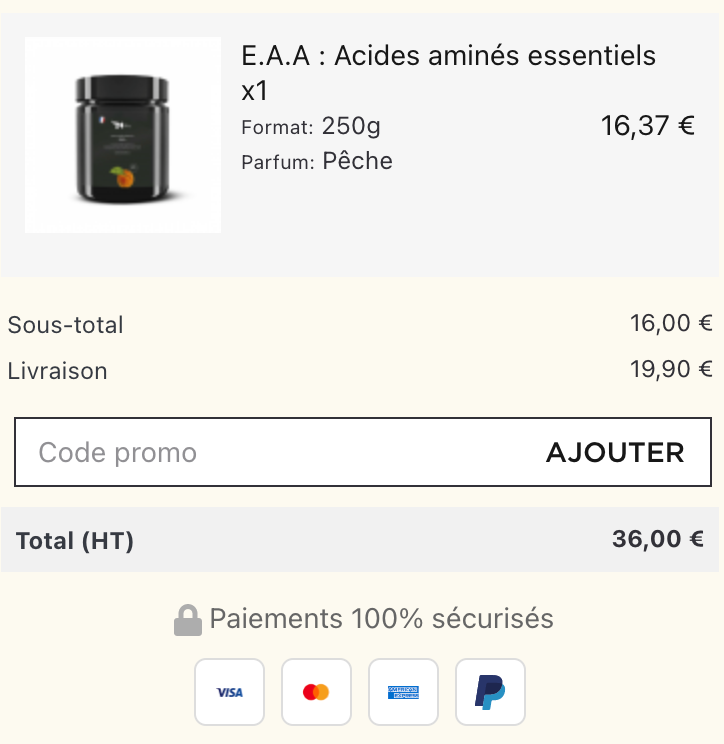
Task: Click the padlock secure payment icon
Action: pos(188,620)
